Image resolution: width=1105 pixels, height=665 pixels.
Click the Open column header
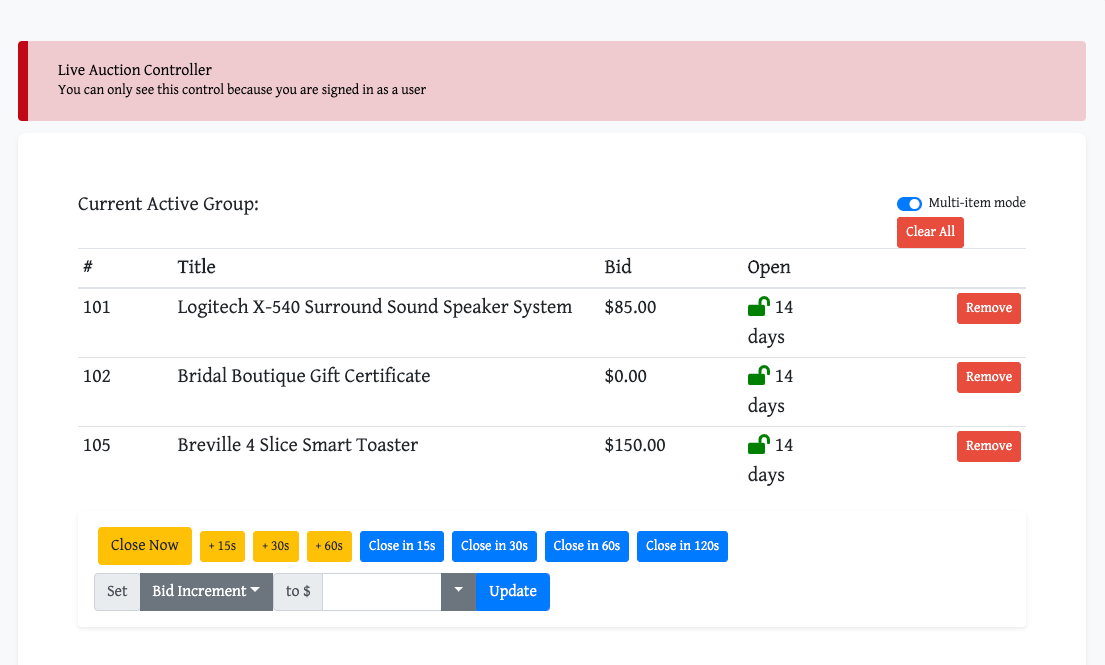coord(769,268)
